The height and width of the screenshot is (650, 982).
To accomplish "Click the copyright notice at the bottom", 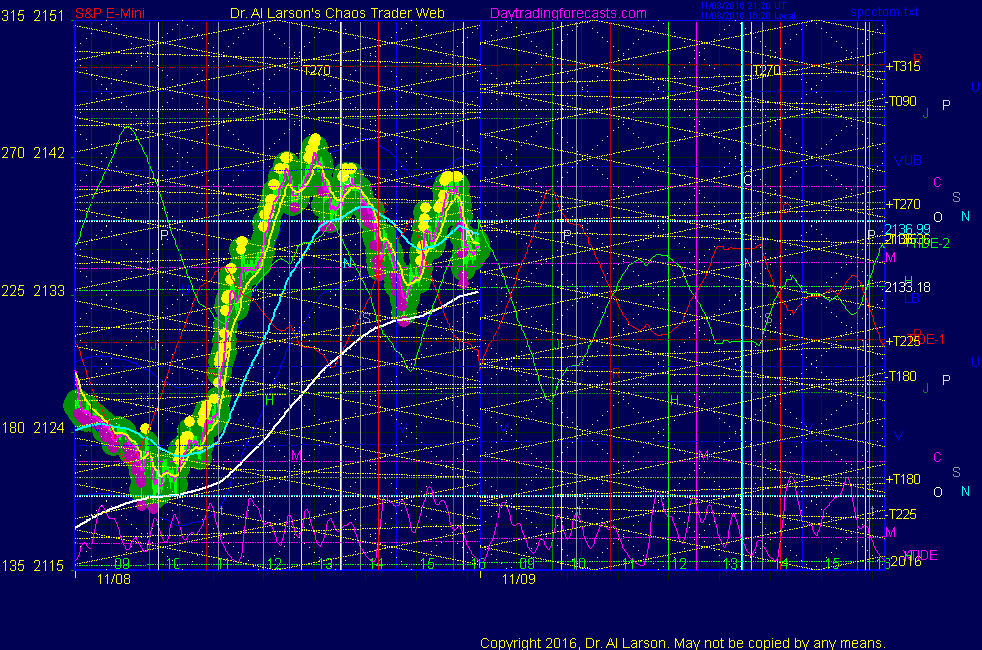I will coord(682,642).
